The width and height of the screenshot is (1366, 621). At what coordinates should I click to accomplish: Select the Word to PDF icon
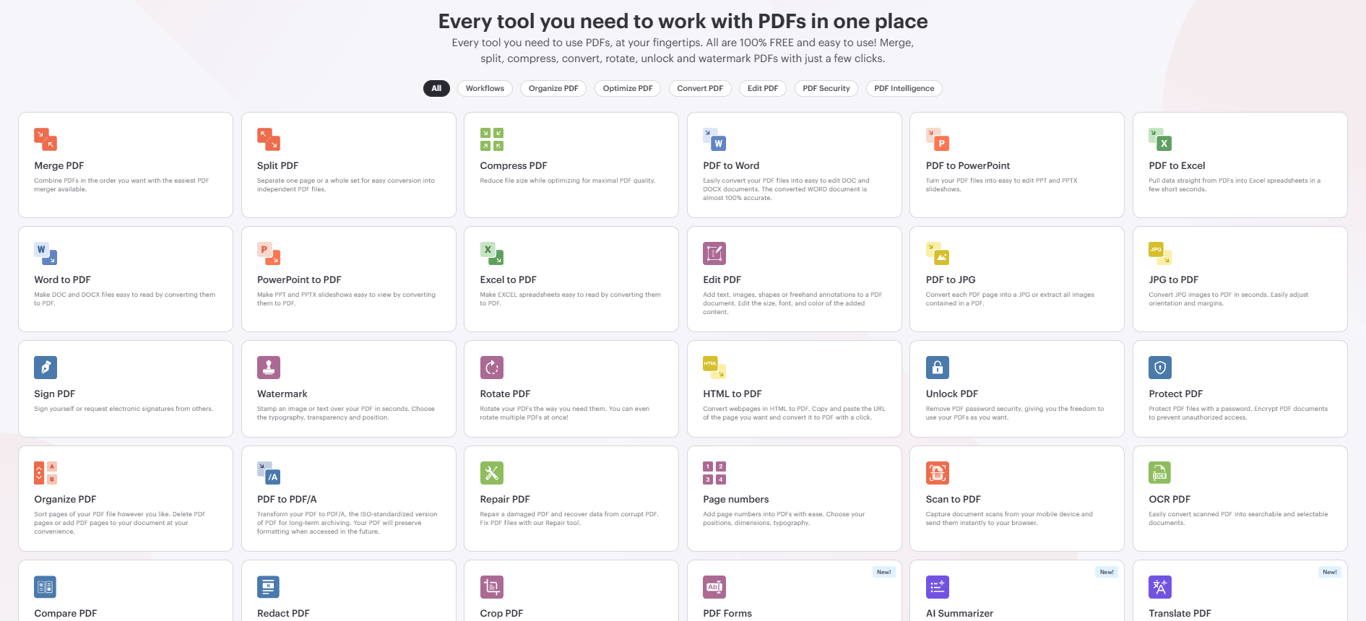pos(45,253)
